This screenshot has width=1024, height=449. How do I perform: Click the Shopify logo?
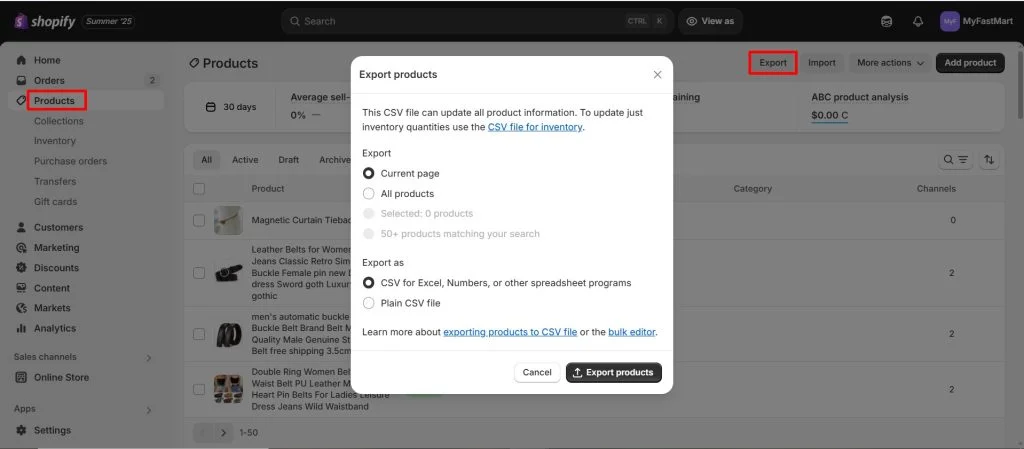[x=45, y=22]
